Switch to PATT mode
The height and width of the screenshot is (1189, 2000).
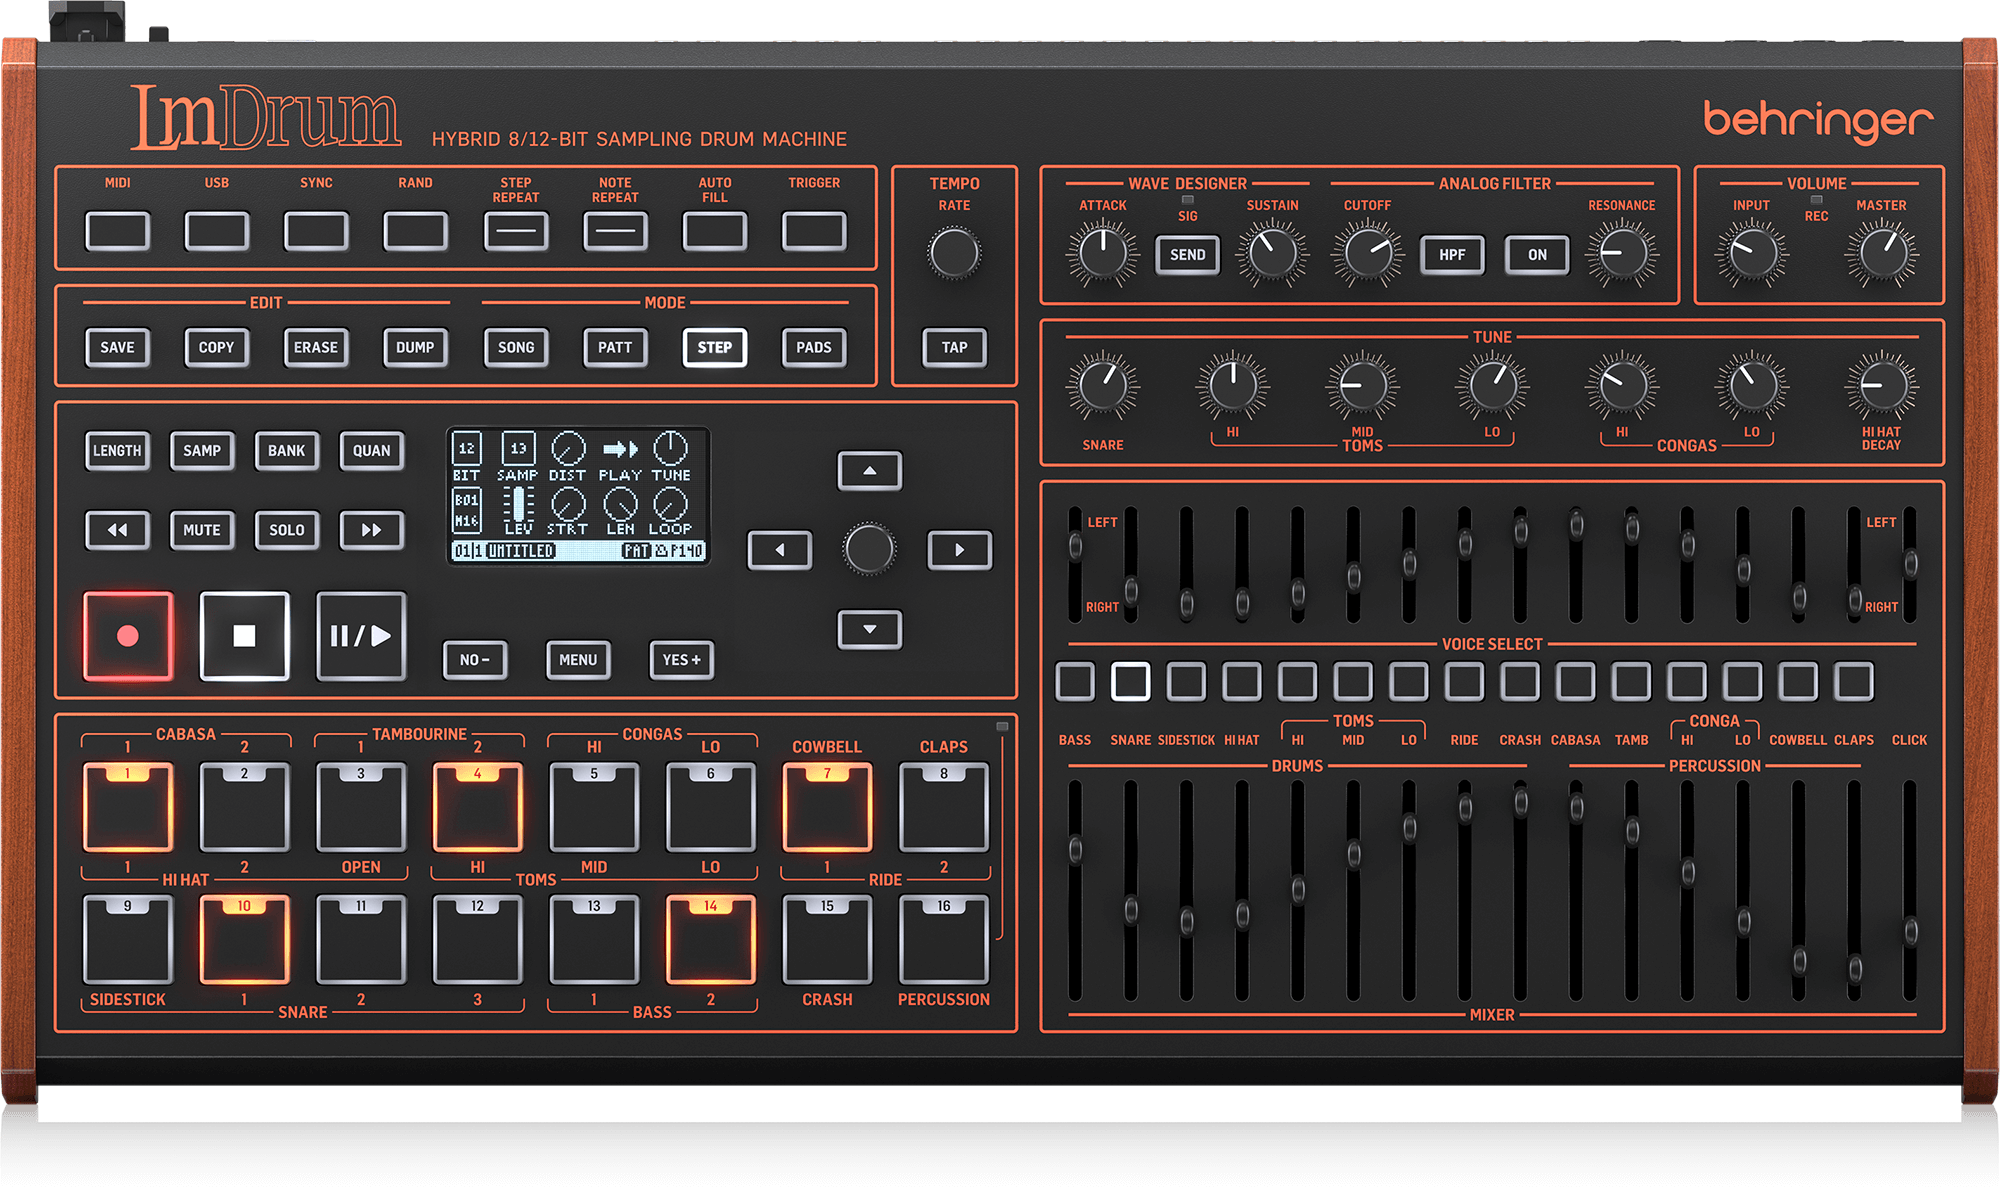tap(615, 347)
